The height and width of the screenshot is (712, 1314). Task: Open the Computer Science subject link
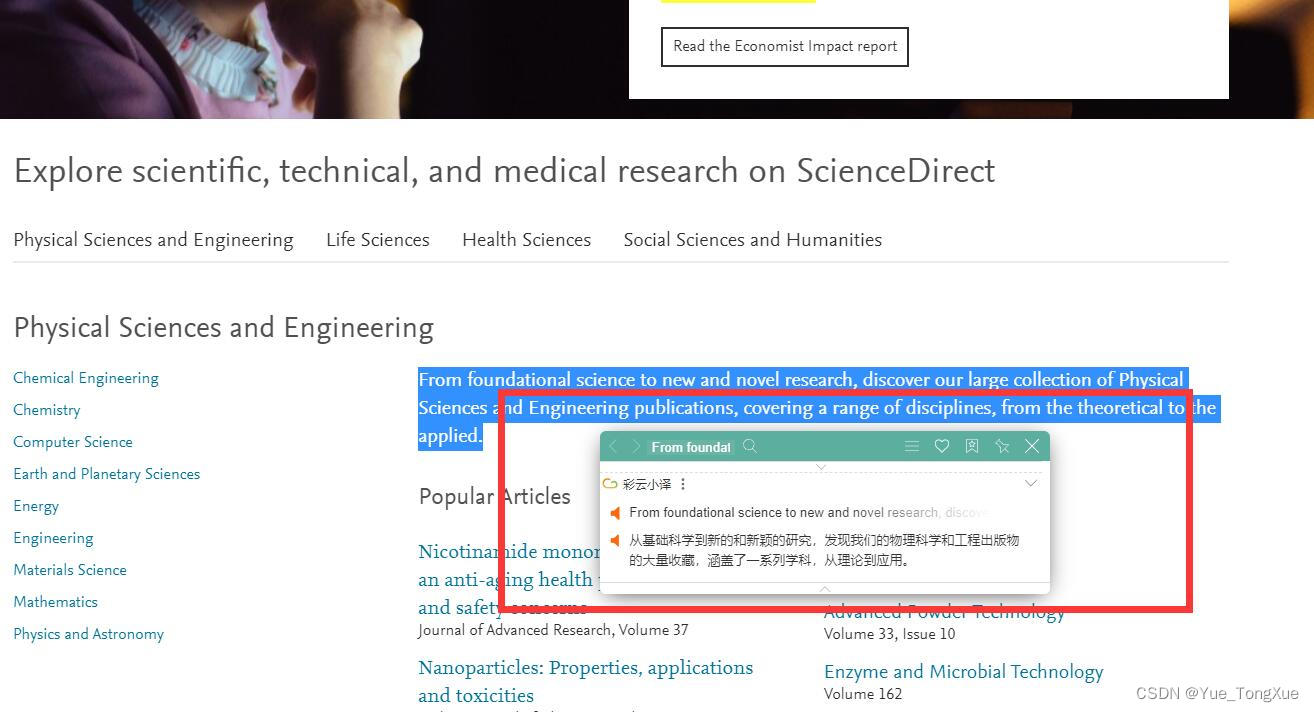(x=73, y=442)
